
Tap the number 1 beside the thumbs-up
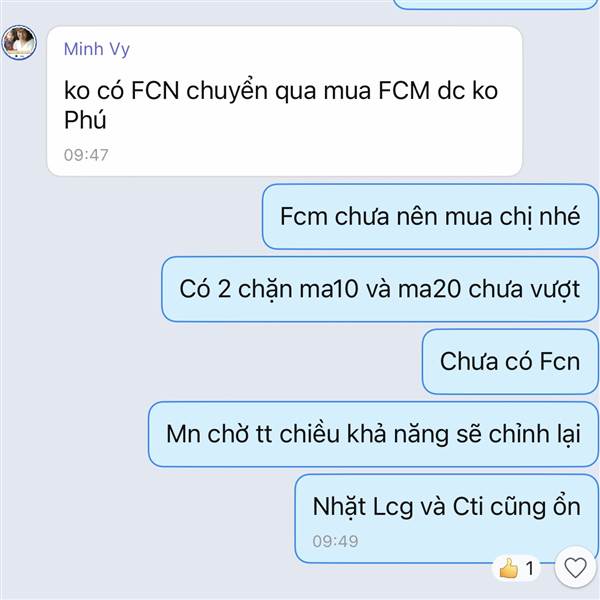(530, 568)
